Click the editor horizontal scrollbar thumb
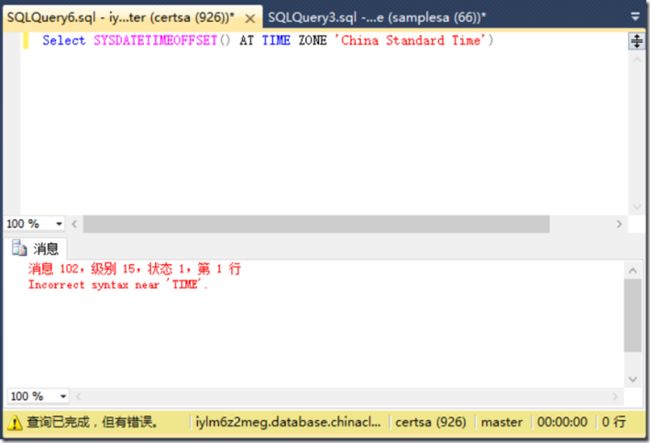Viewport: 650px width, 443px height. (316, 224)
